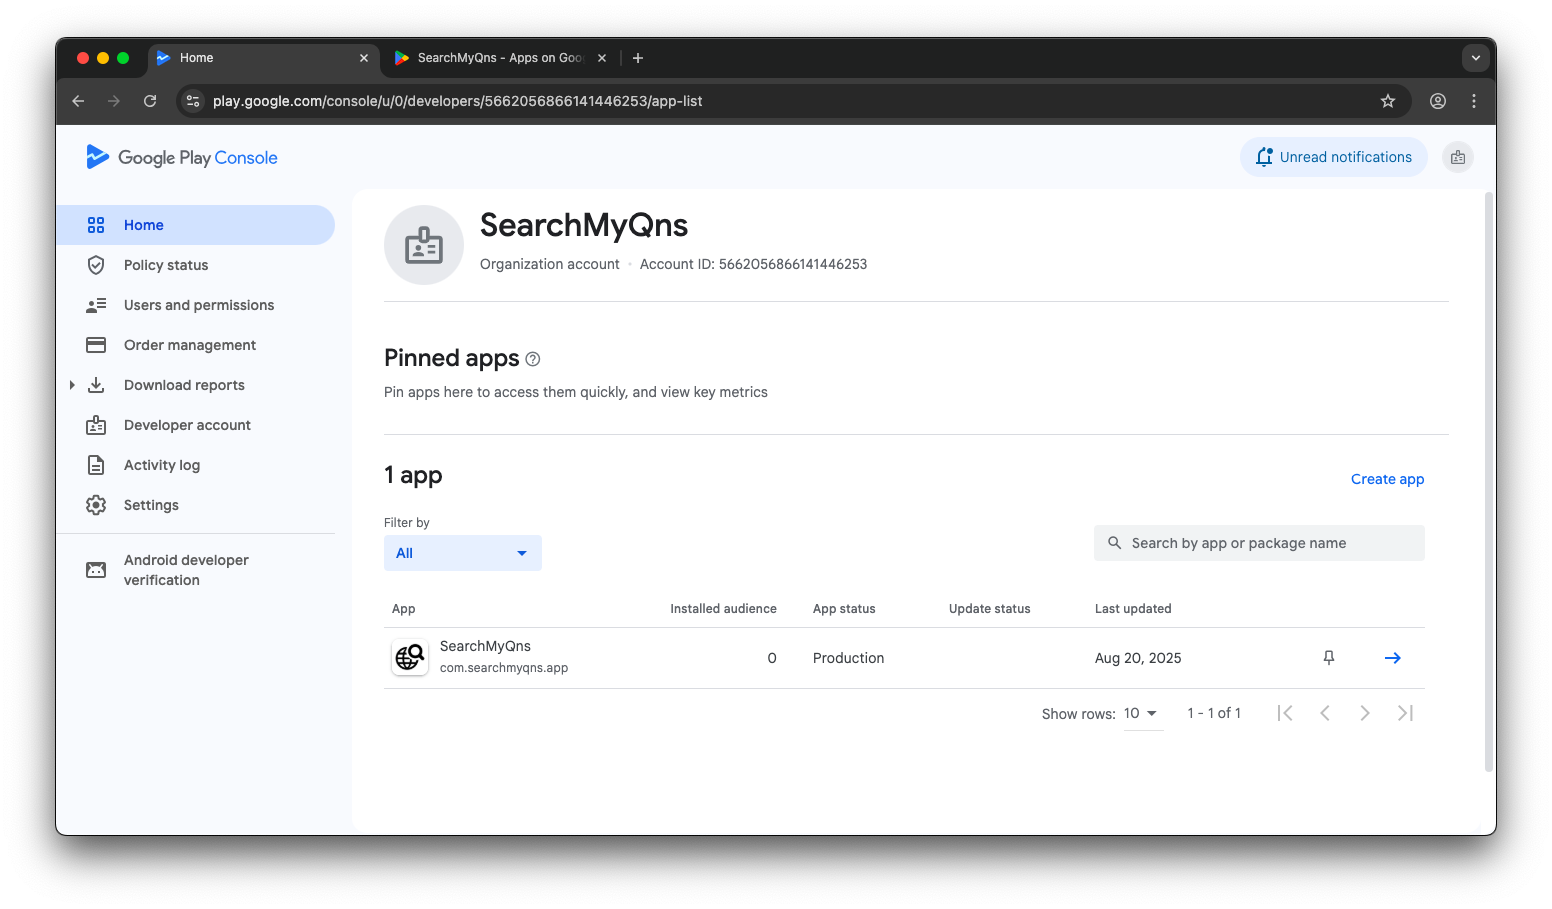Open Show rows 10 dropdown
The height and width of the screenshot is (909, 1552).
click(1142, 714)
